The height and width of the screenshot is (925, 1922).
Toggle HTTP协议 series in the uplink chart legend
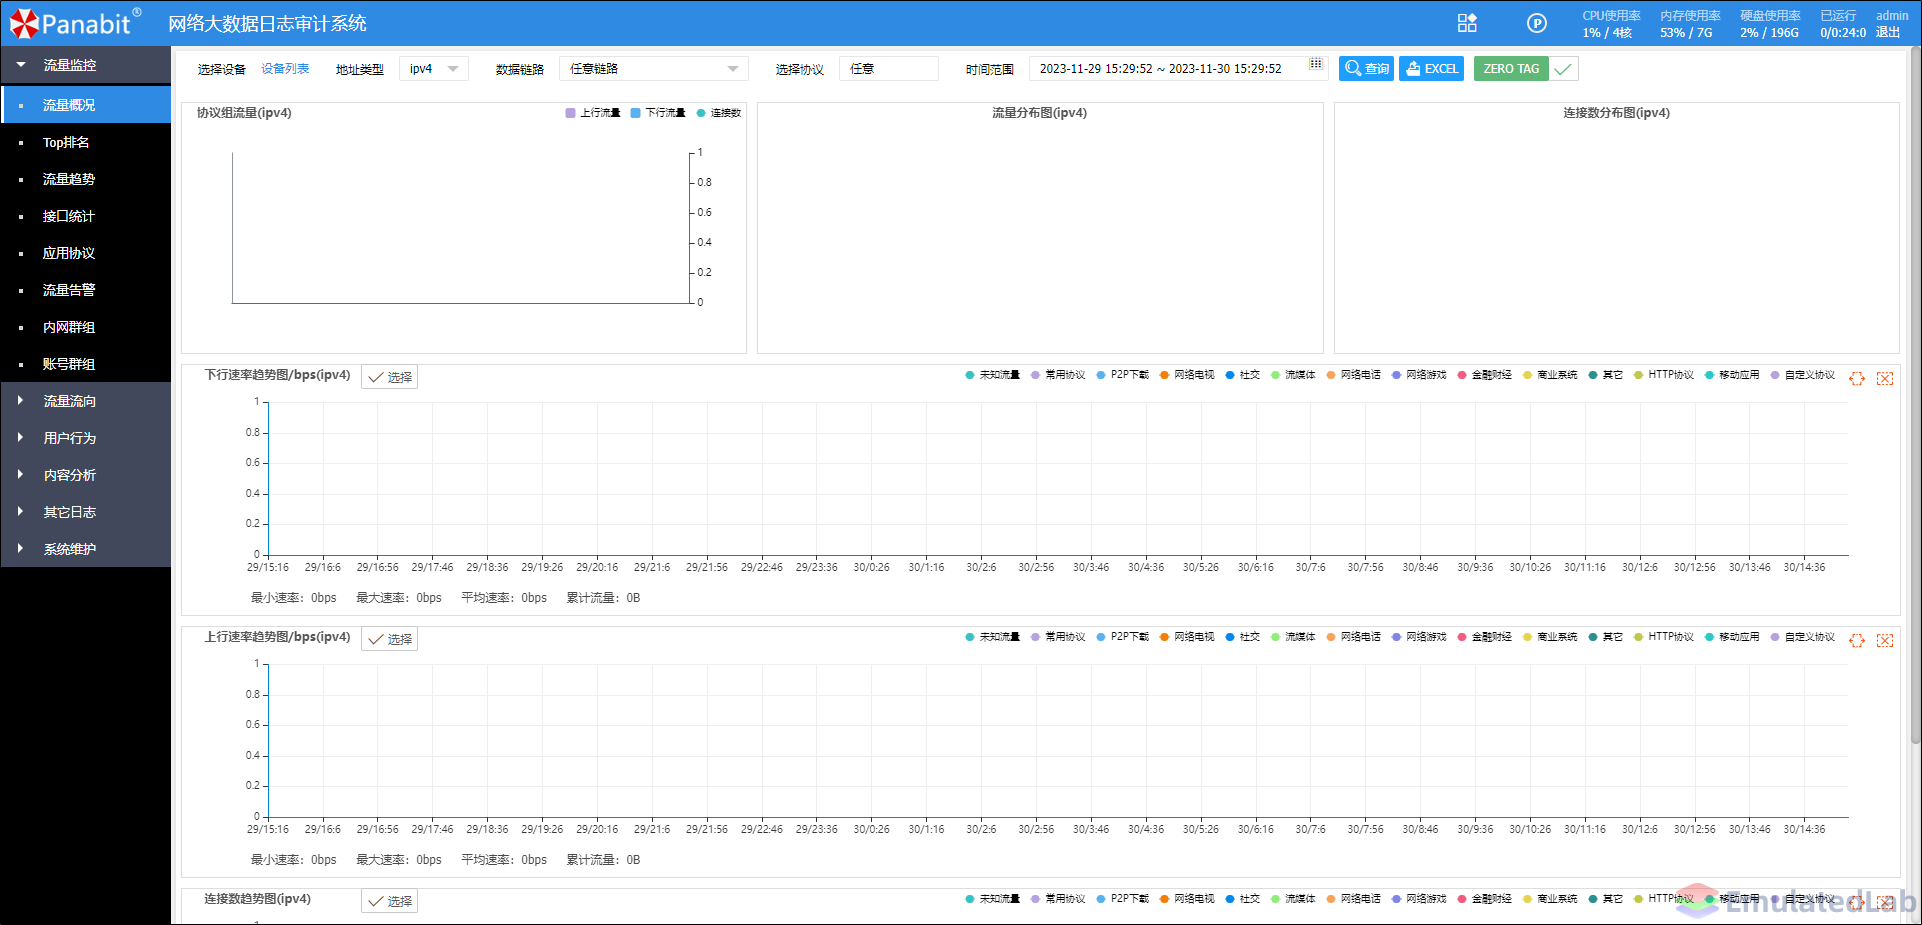coord(1663,637)
